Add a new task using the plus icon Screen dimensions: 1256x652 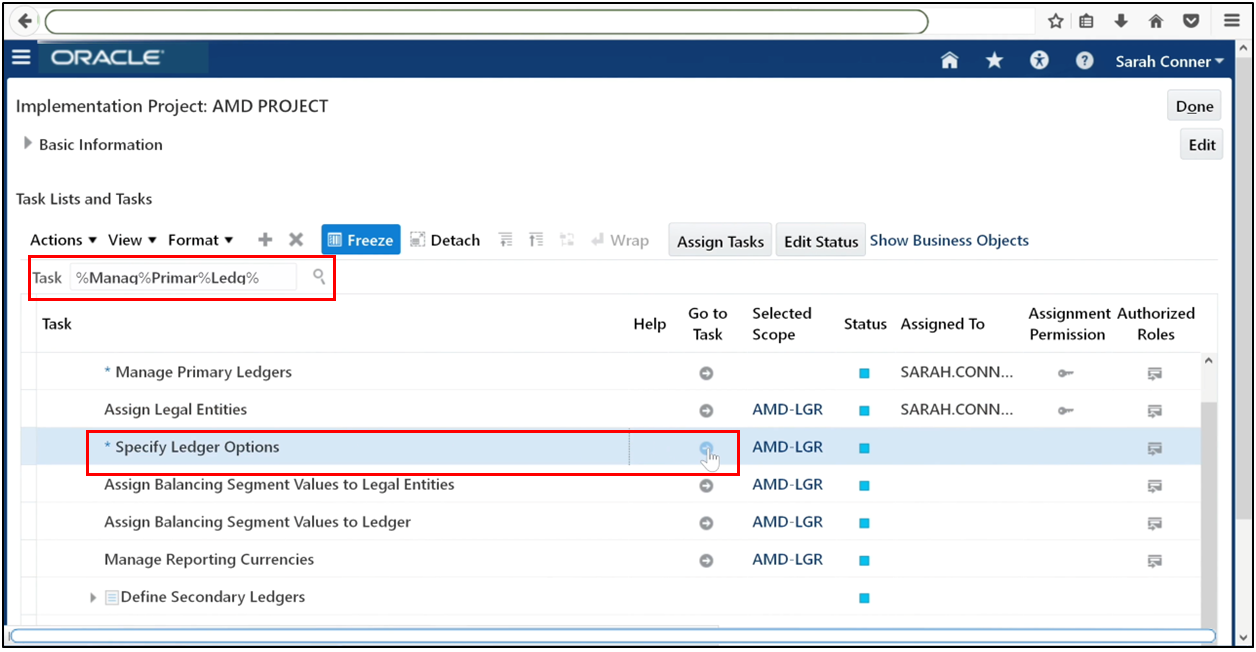coord(264,239)
